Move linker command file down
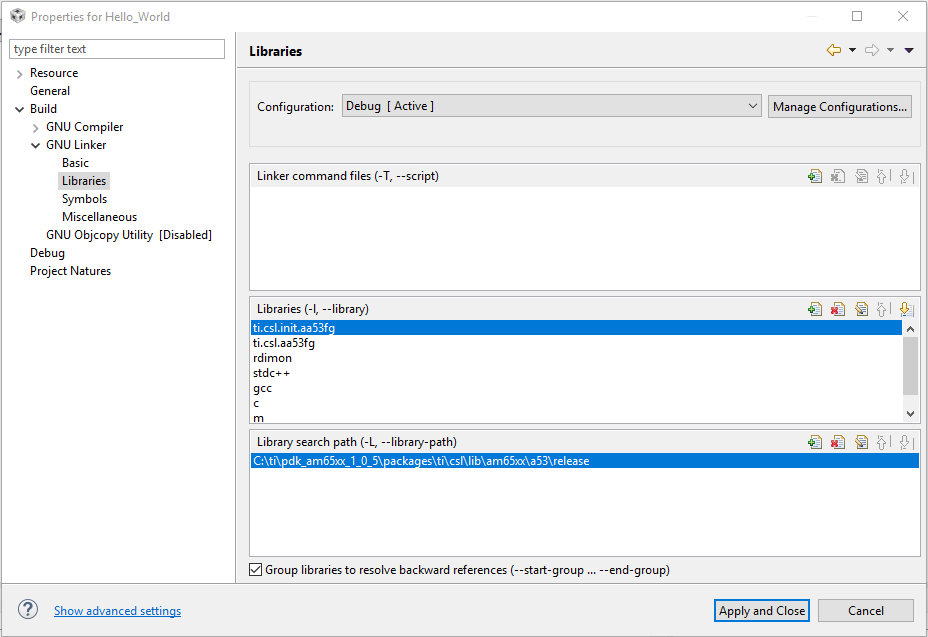The height and width of the screenshot is (637, 928). click(906, 176)
